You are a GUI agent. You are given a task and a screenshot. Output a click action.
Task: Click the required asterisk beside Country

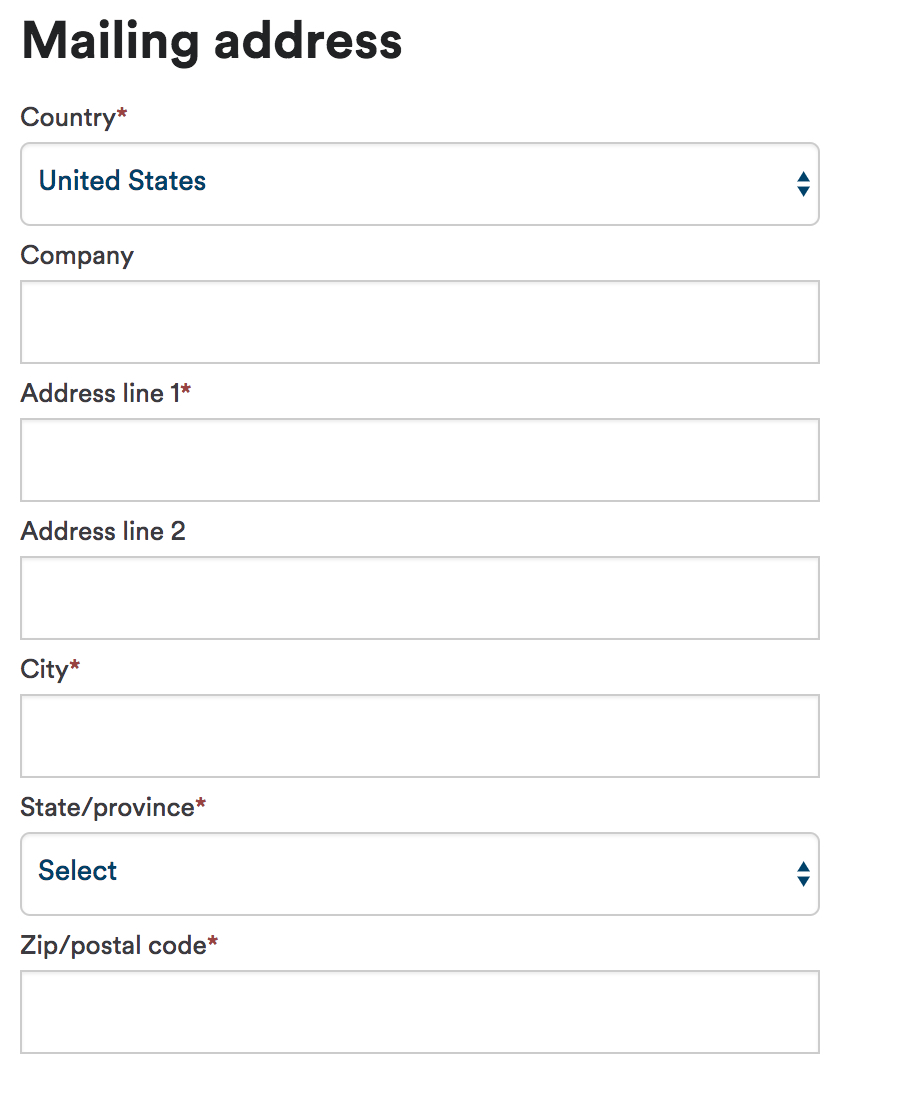coord(122,112)
